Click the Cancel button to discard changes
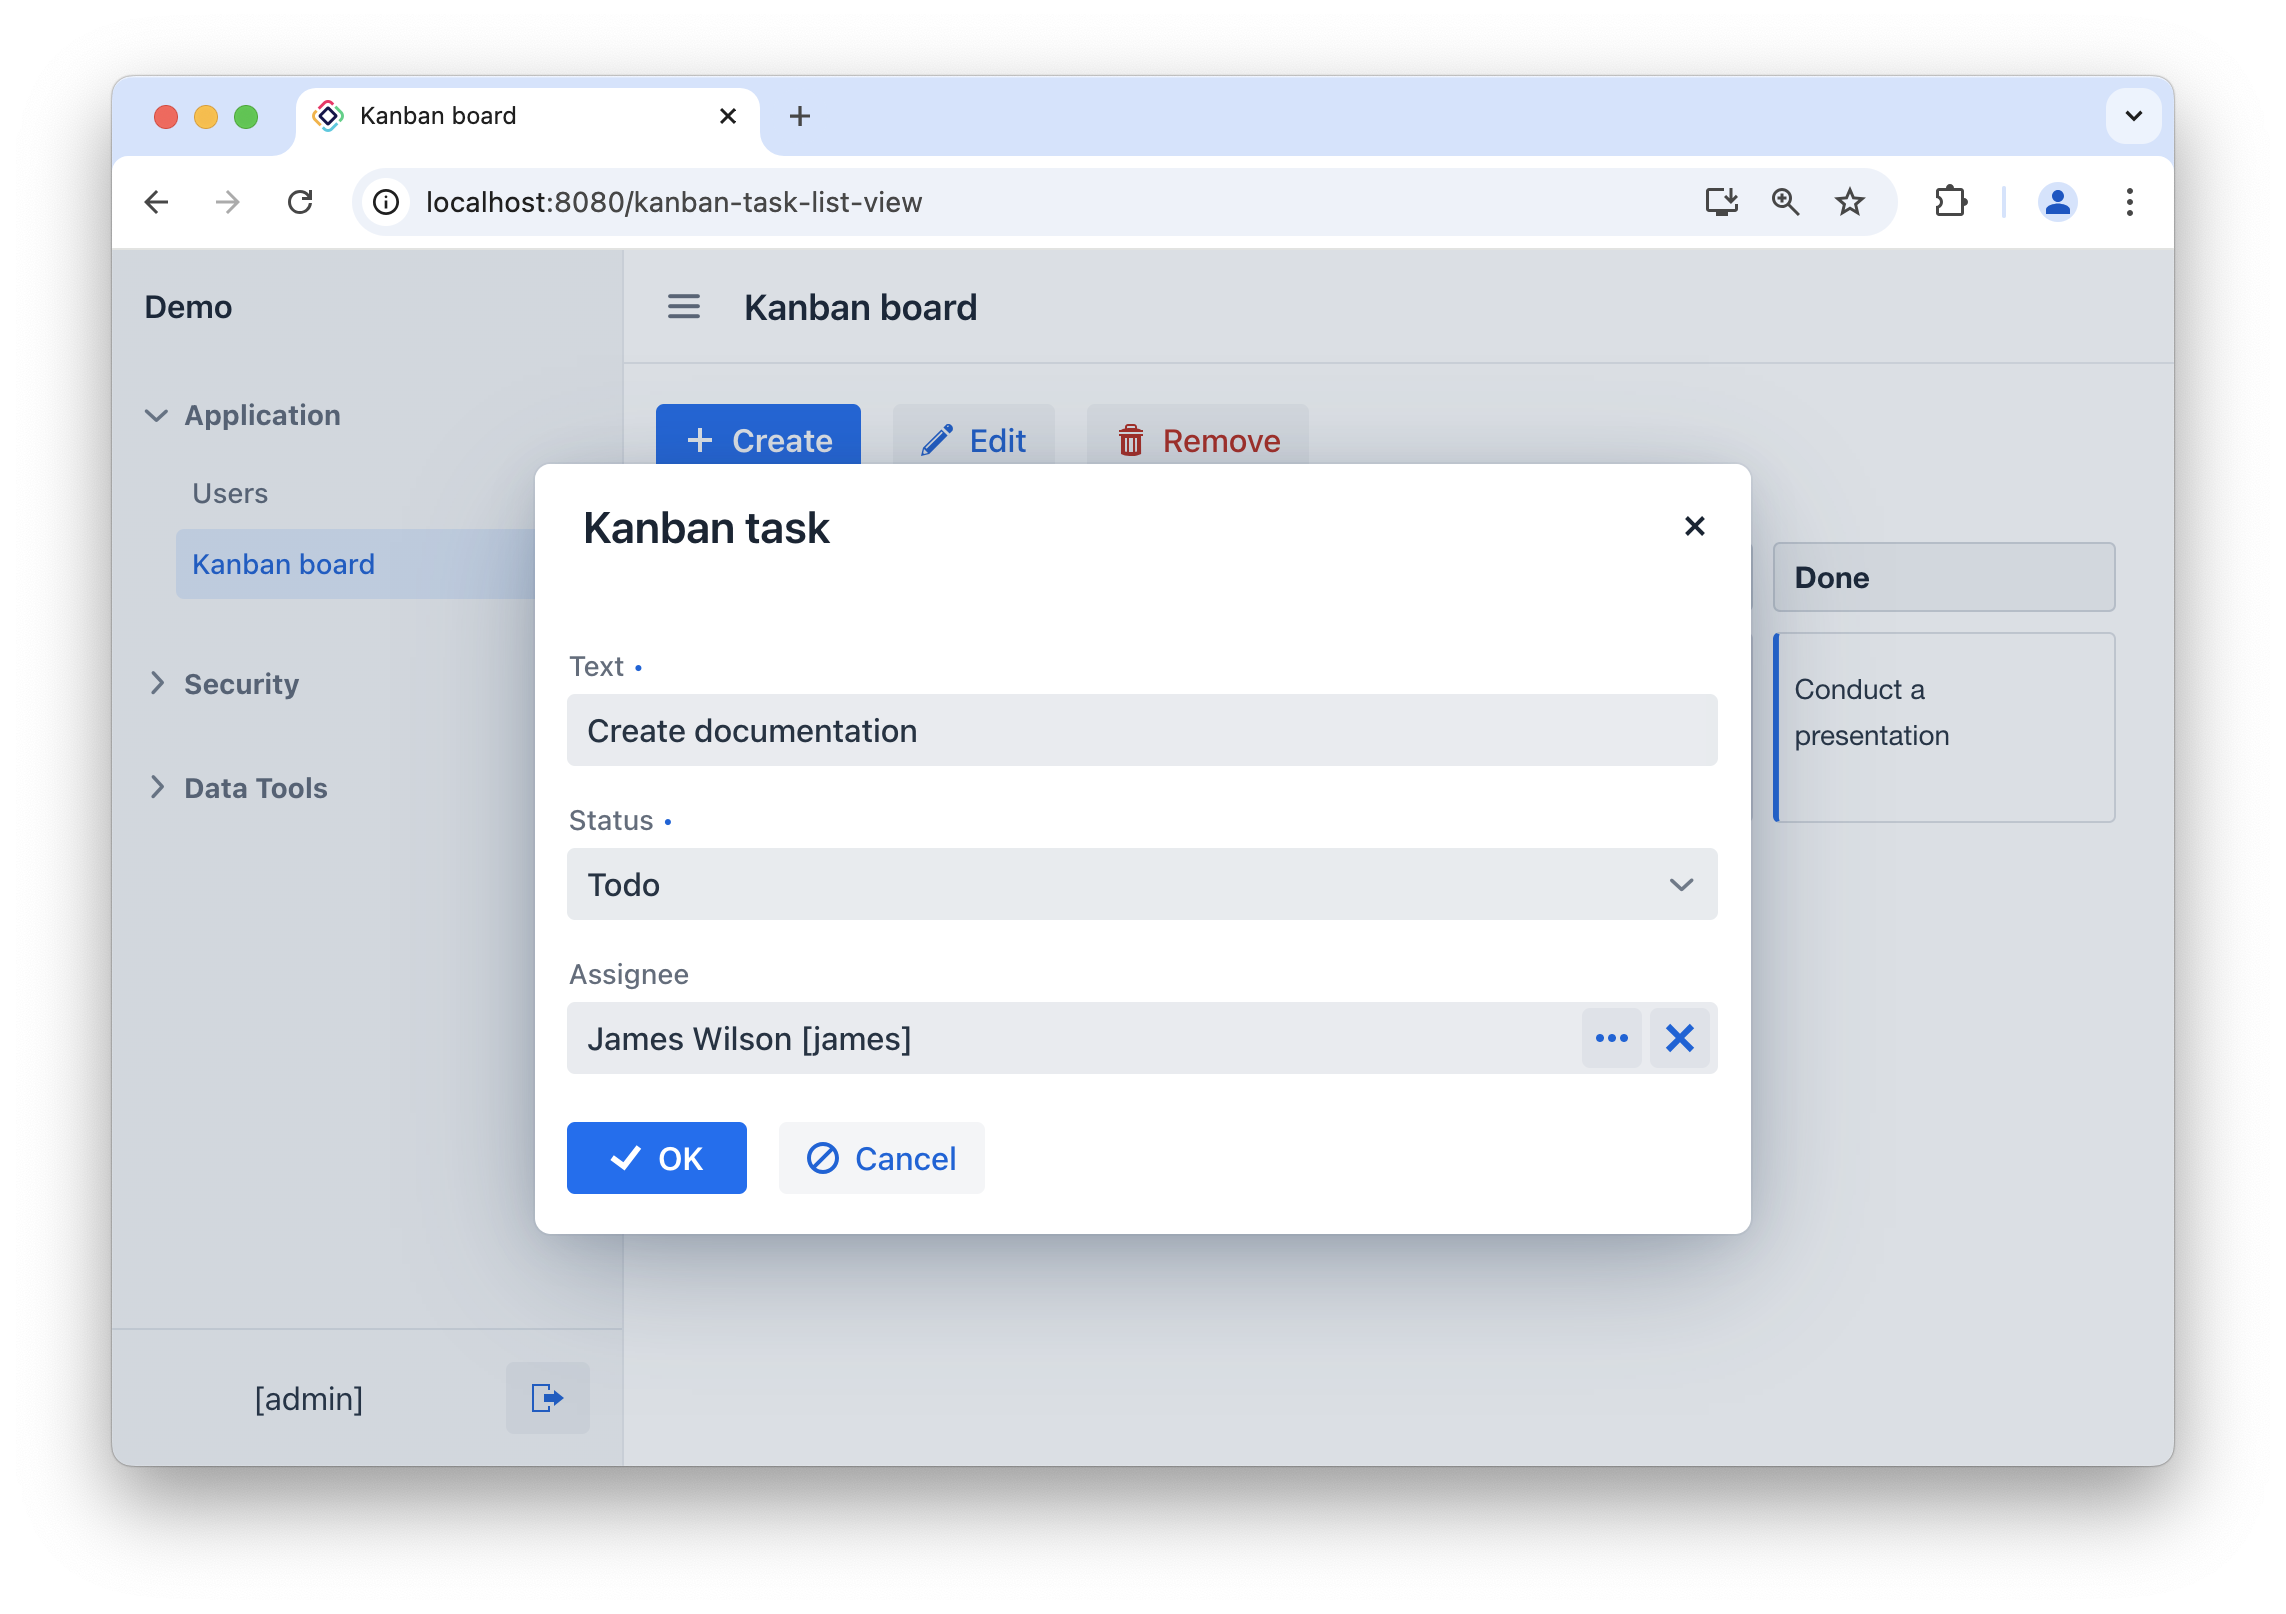 pos(880,1156)
